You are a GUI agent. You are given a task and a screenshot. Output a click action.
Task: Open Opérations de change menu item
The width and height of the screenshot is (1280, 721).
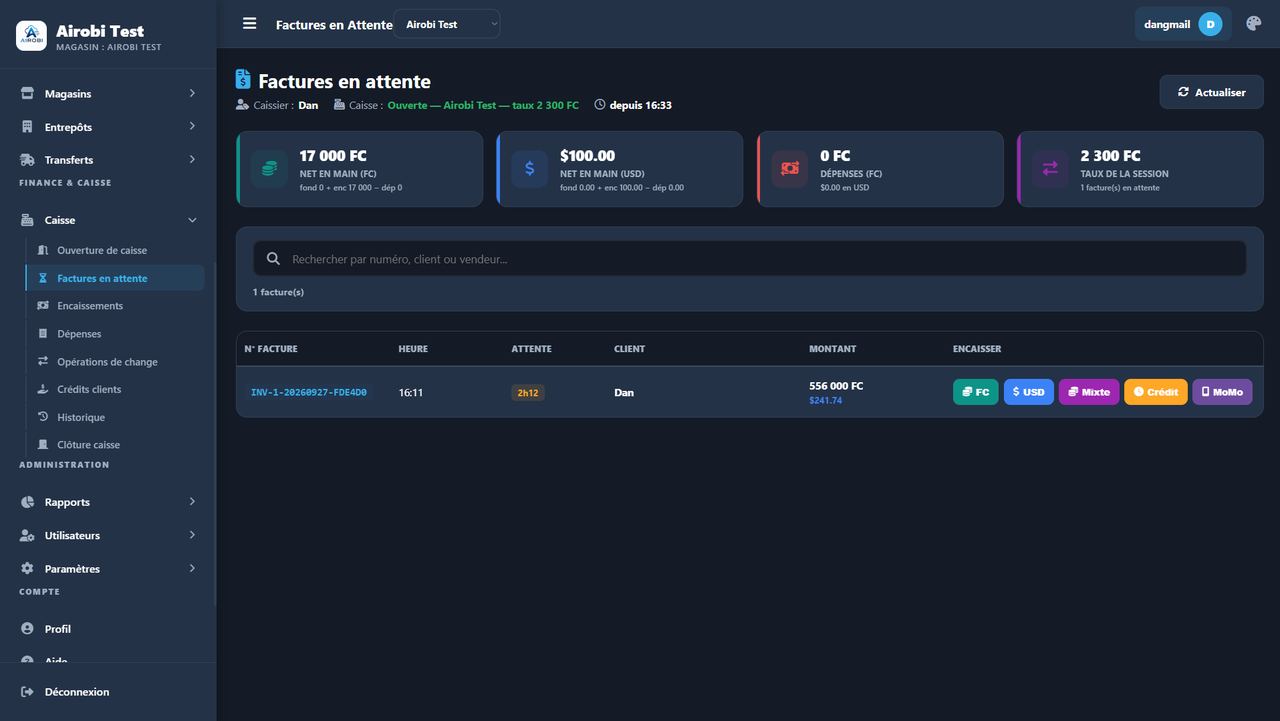pos(115,362)
